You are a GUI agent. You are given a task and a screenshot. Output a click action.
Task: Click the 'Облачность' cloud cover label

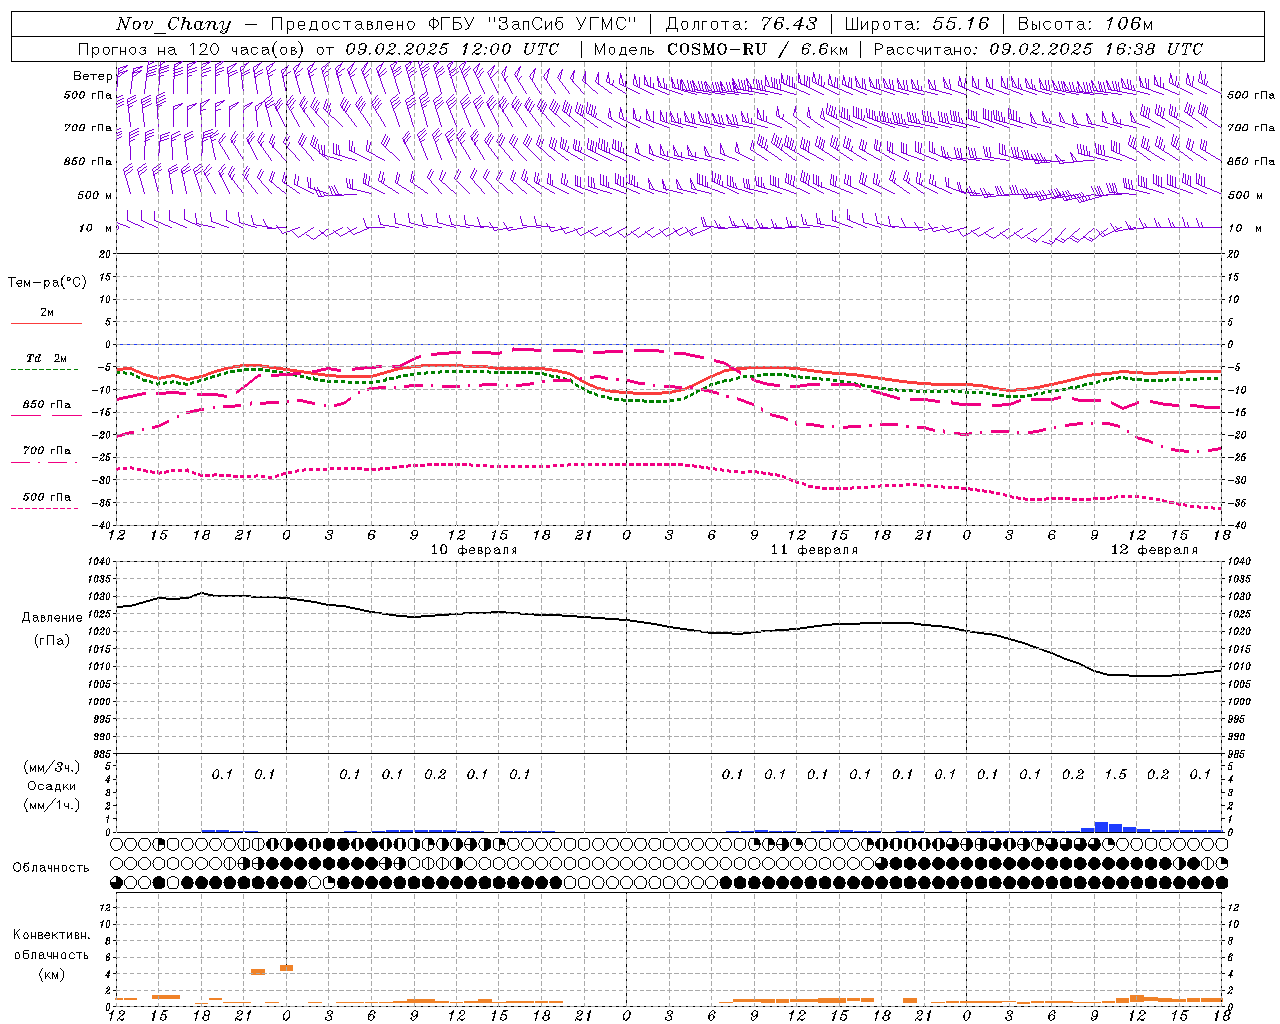point(51,868)
